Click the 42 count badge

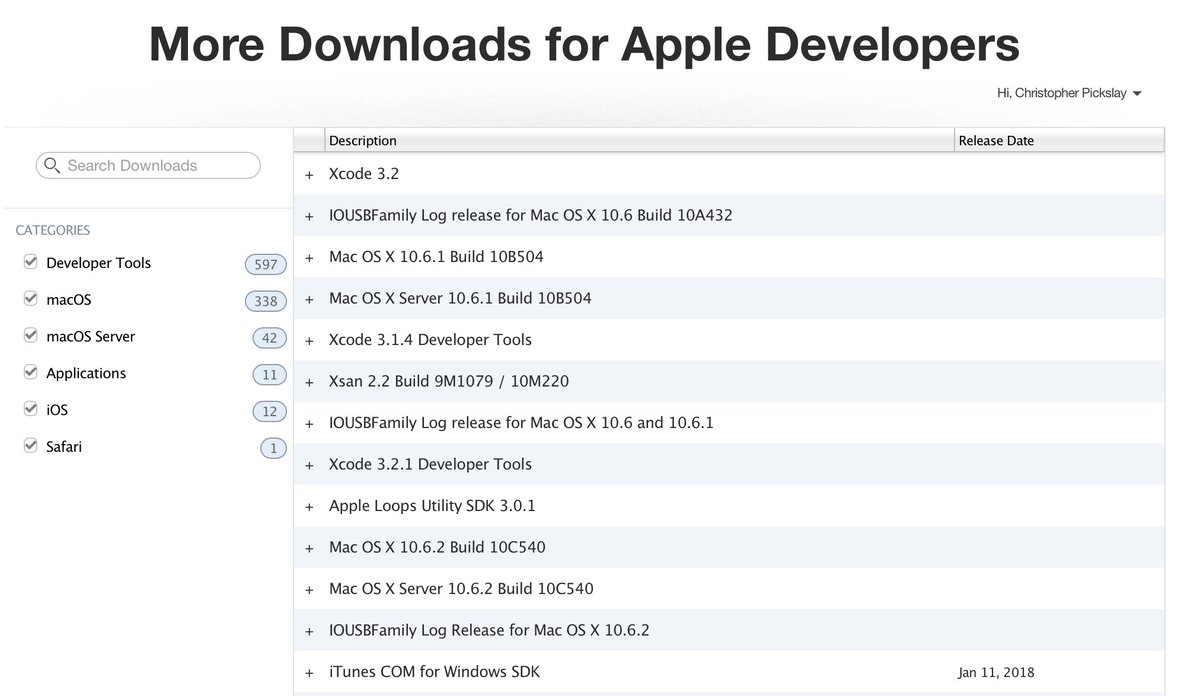(x=269, y=338)
